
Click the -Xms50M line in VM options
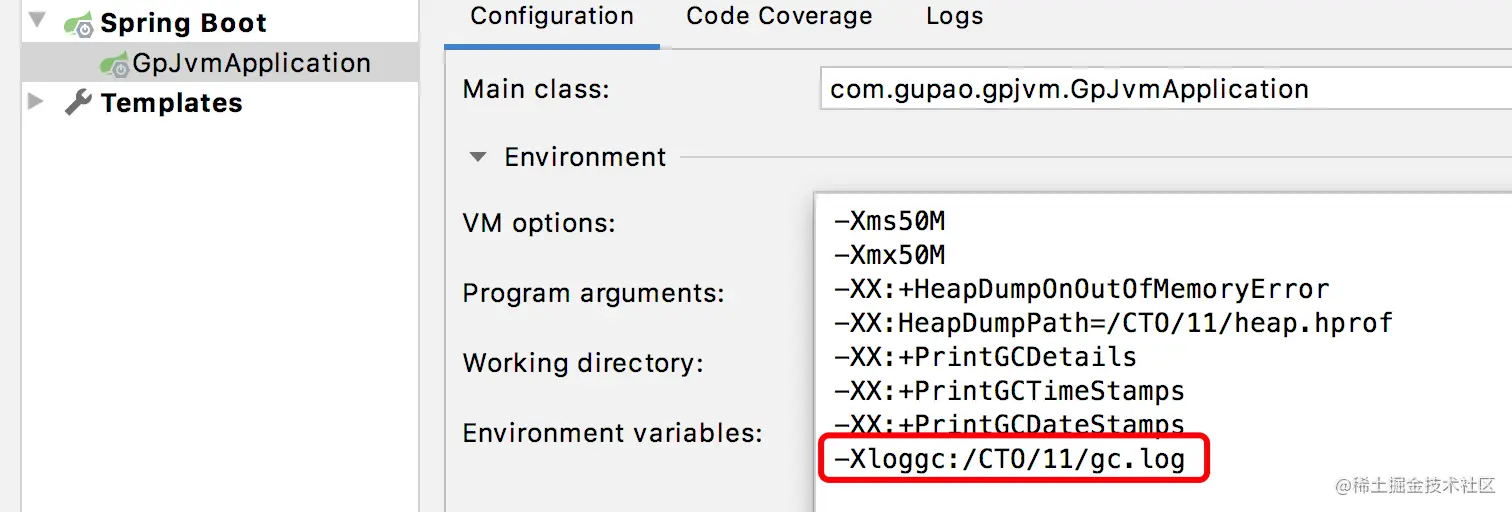pos(889,220)
